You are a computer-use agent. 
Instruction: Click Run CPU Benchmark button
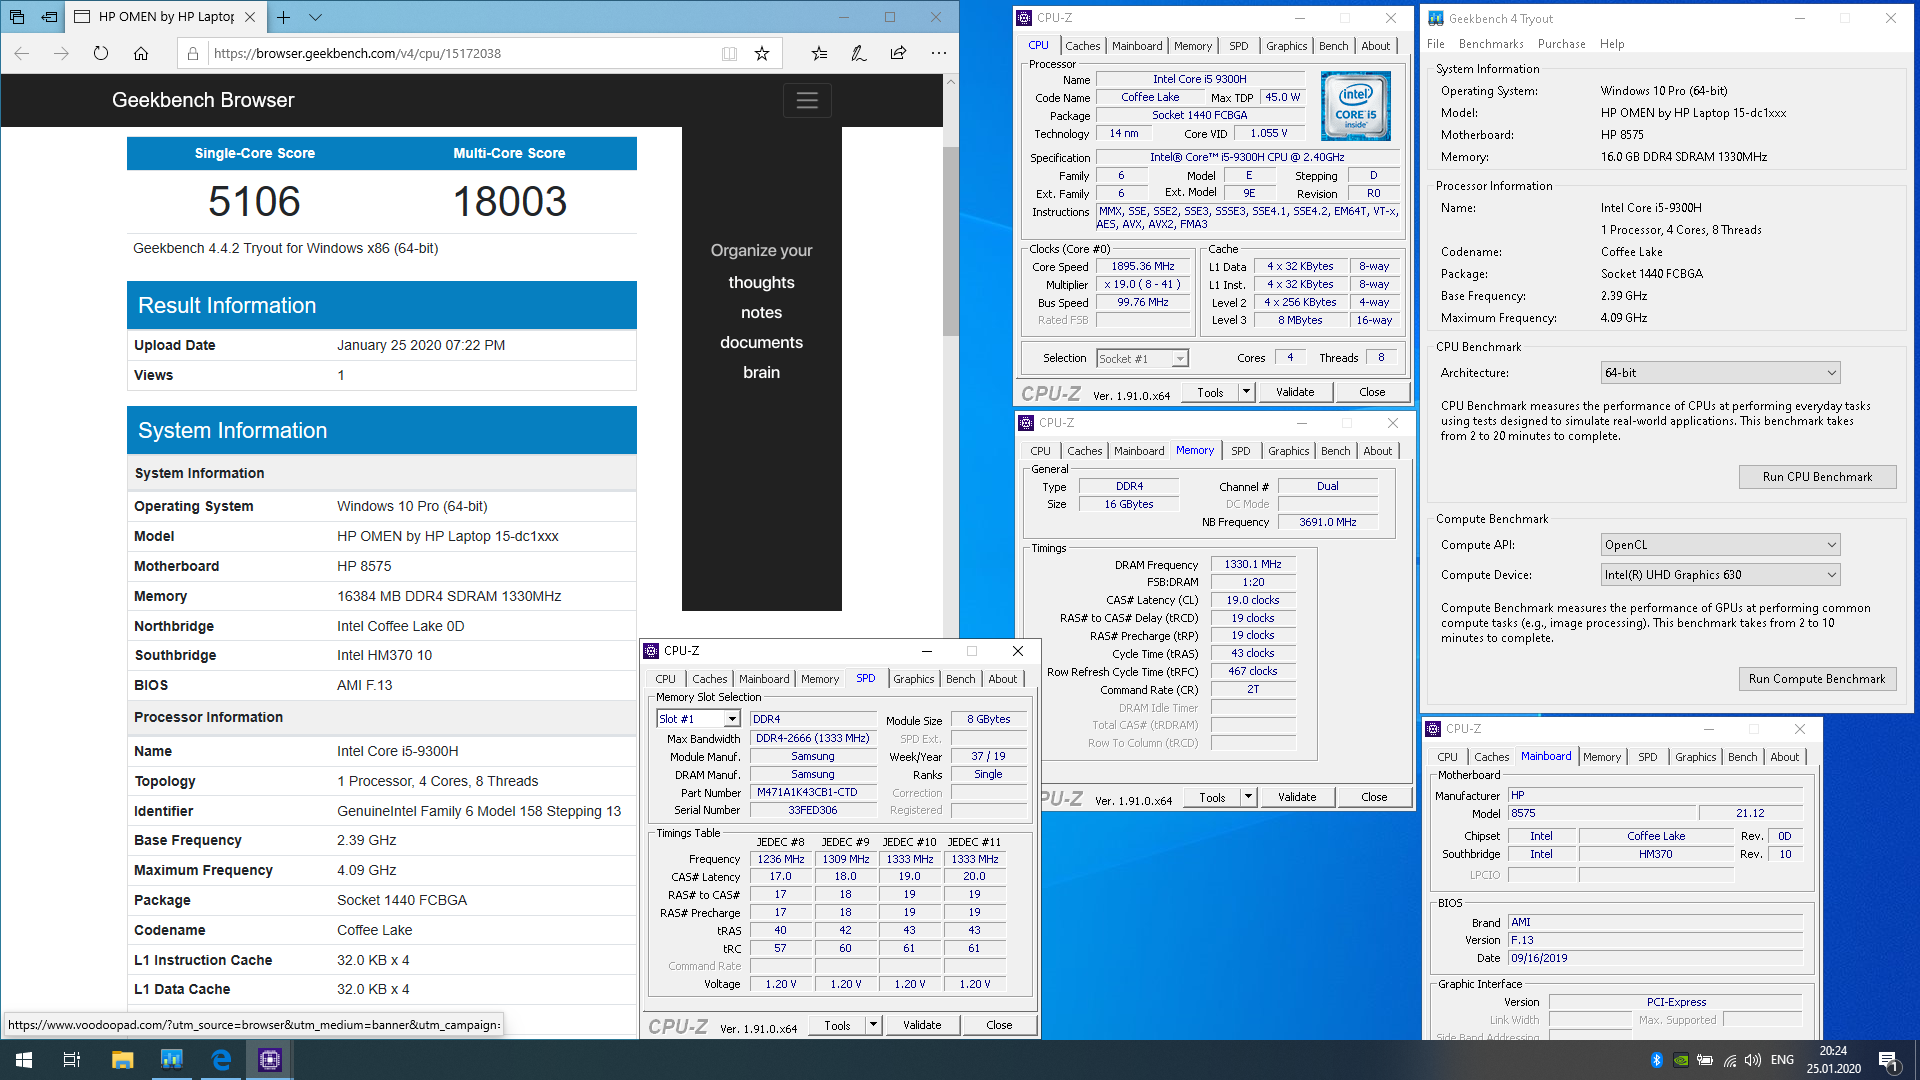(x=1817, y=477)
